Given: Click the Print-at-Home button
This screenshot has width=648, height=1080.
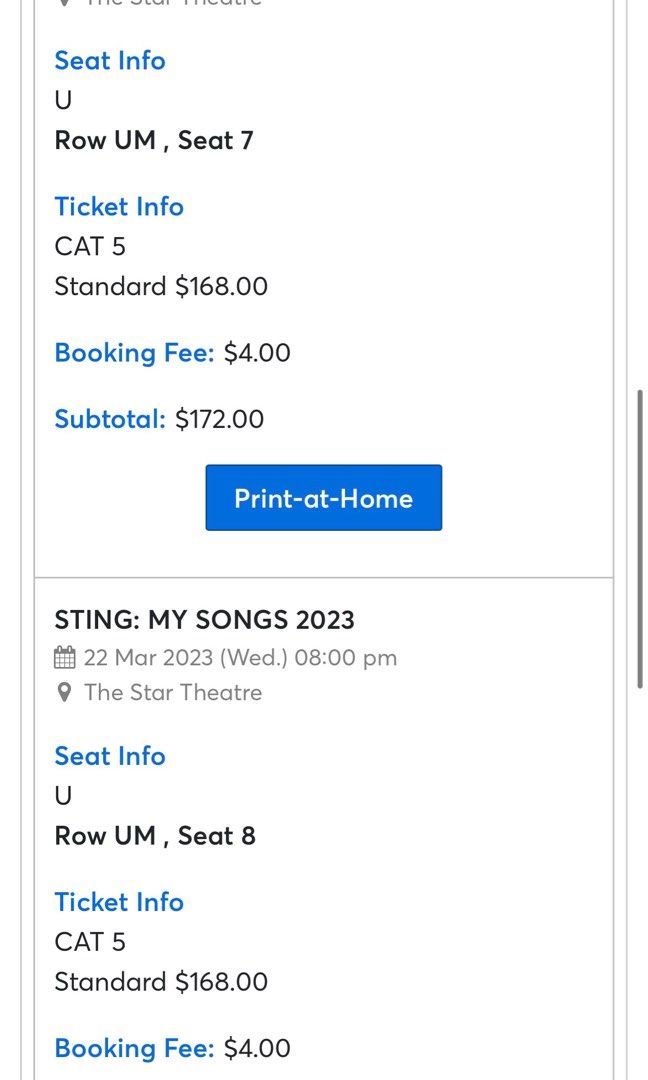Looking at the screenshot, I should [x=323, y=497].
